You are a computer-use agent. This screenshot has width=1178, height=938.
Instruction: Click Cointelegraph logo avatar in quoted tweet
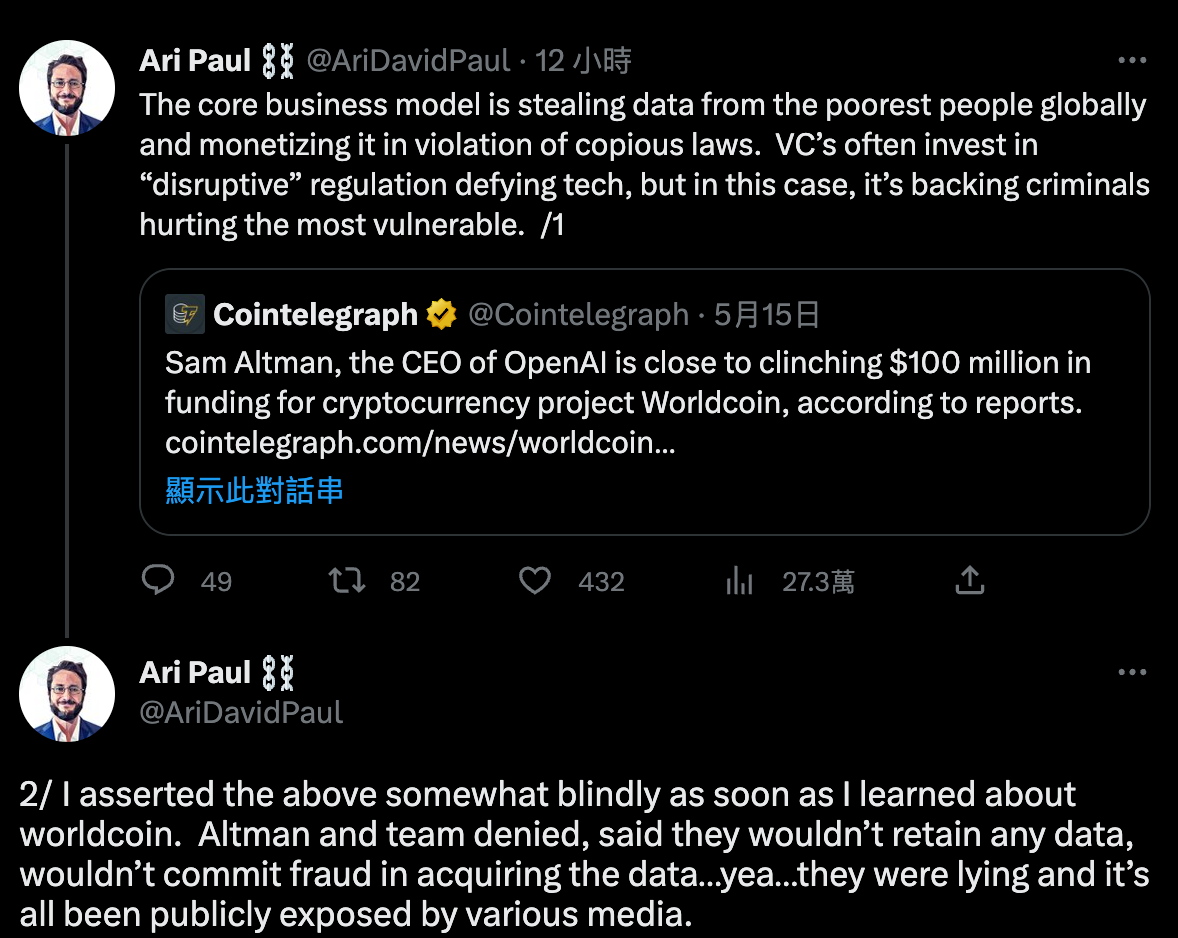[185, 315]
